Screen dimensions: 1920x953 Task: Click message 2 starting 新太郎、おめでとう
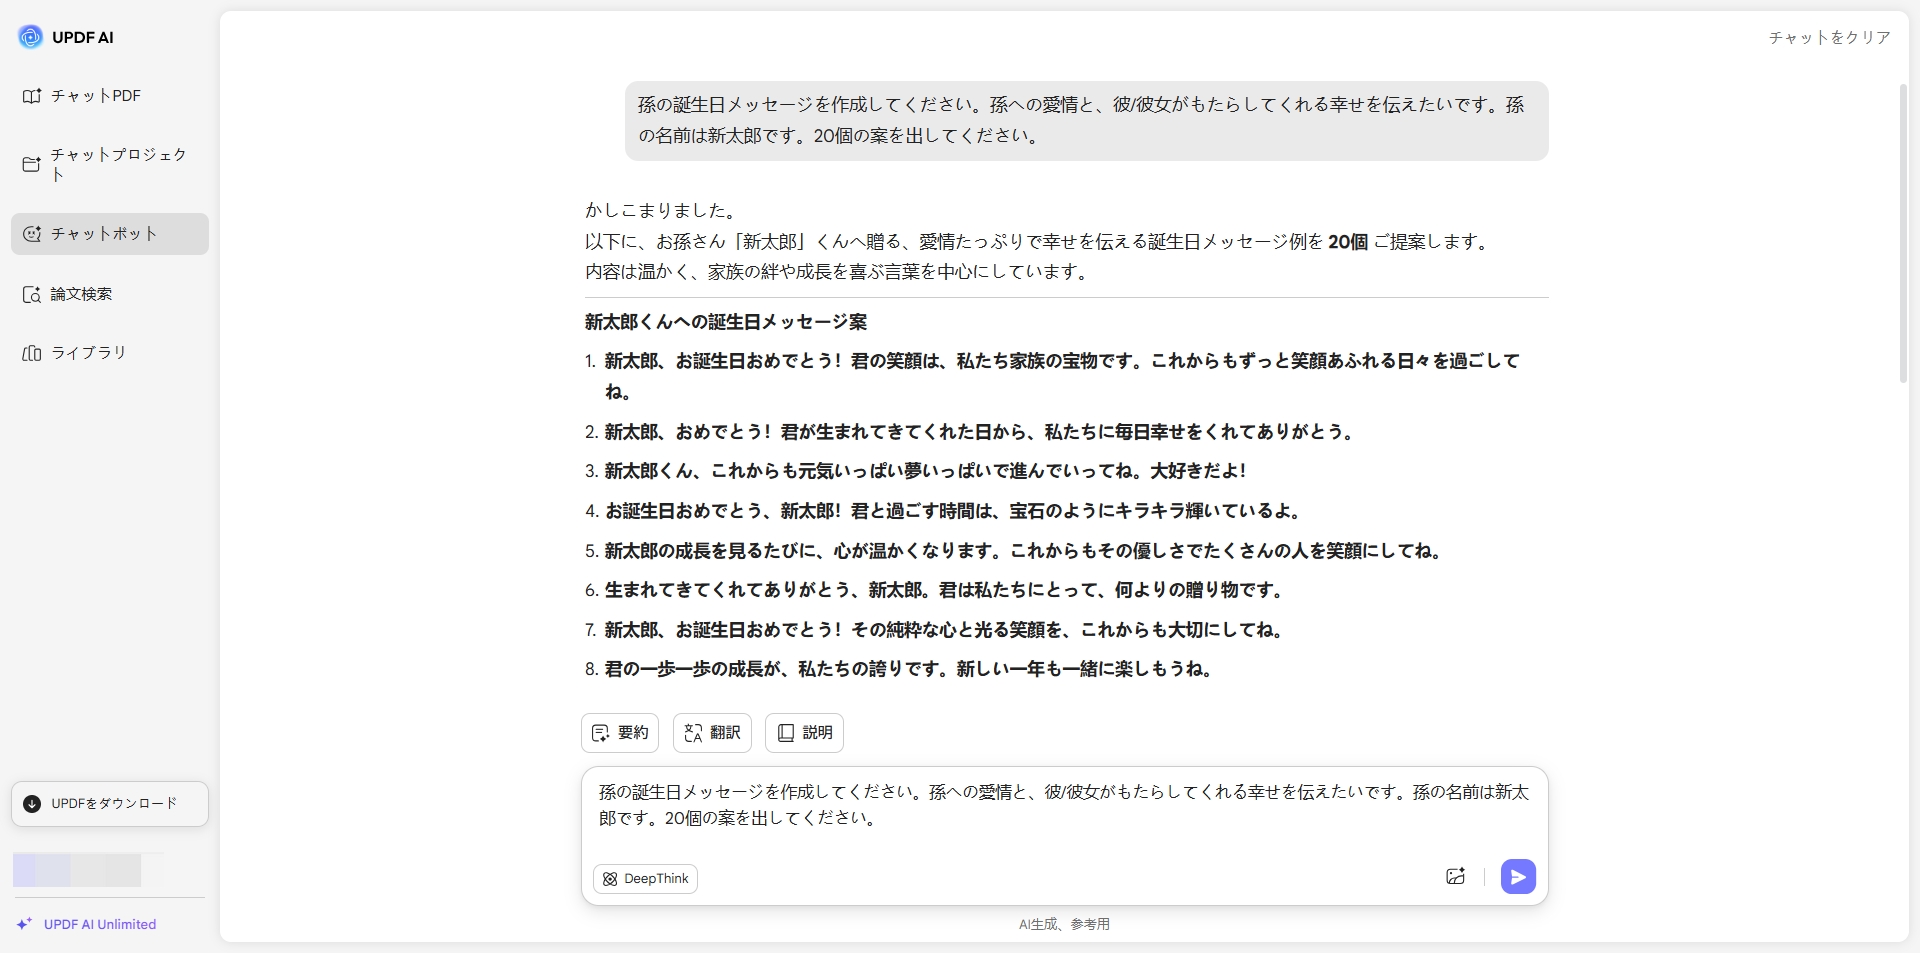pos(980,432)
